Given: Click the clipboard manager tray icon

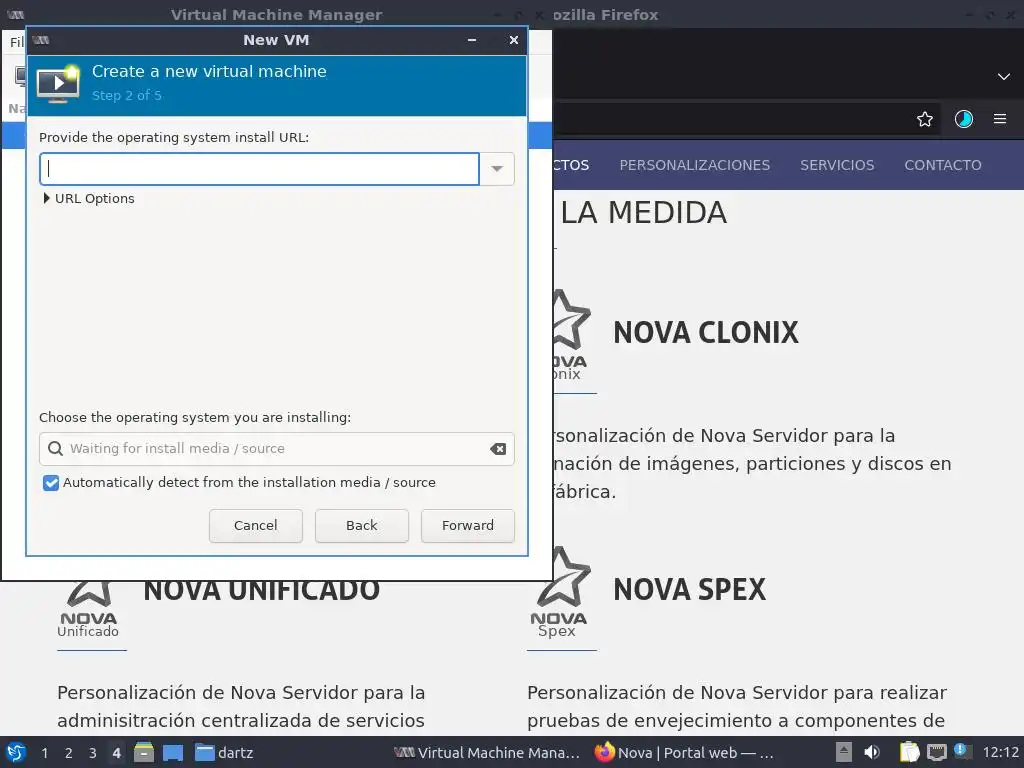Looking at the screenshot, I should [909, 752].
